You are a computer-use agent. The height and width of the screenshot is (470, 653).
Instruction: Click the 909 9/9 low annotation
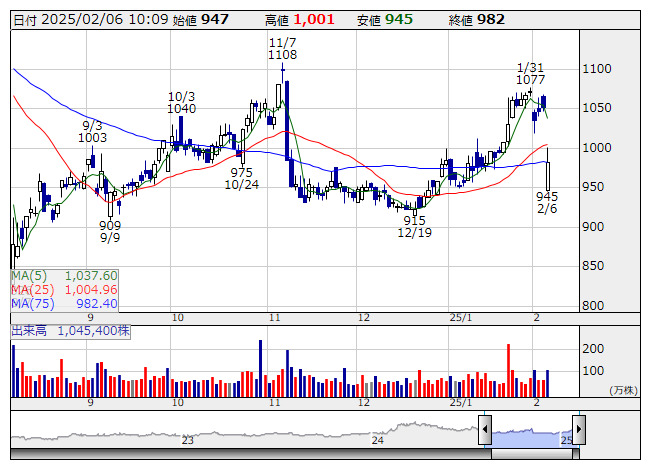click(110, 232)
